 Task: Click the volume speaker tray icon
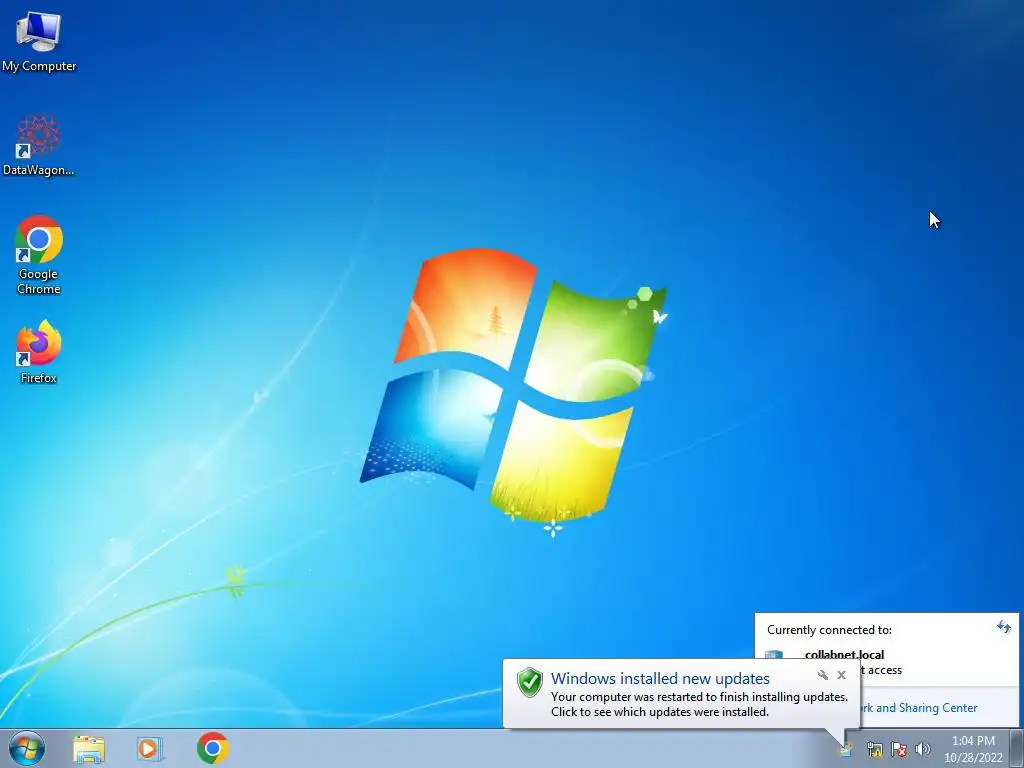coord(922,750)
